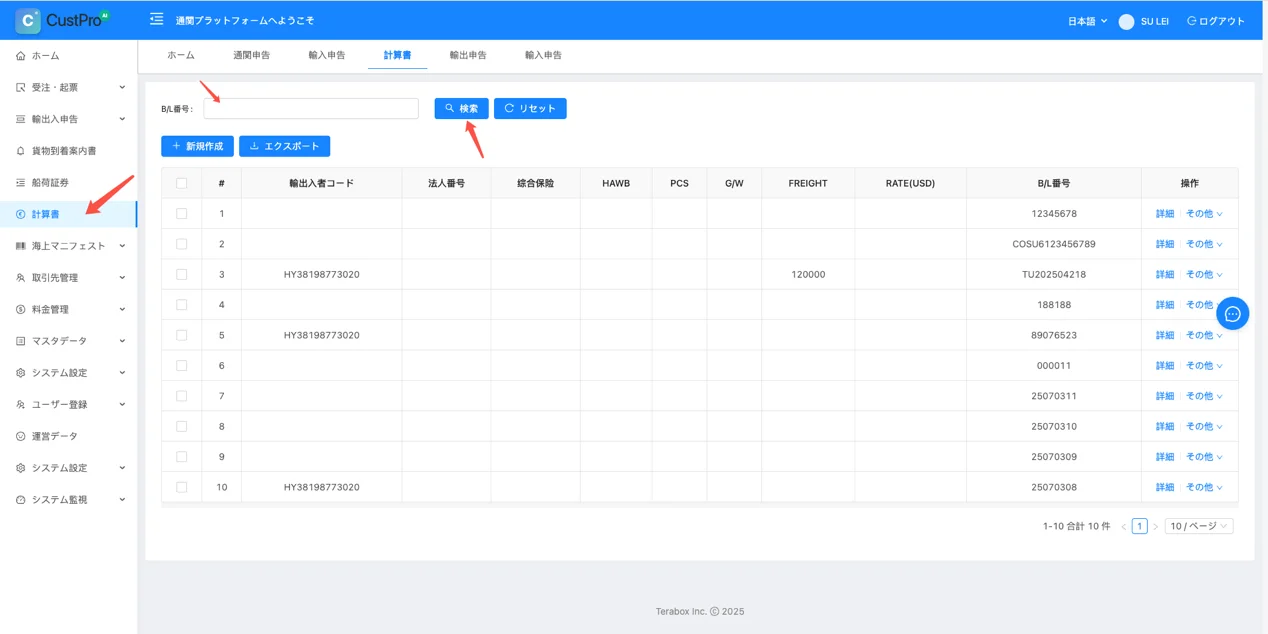1268x634 pixels.
Task: Switch to the 輸出申告 tab
Action: click(468, 55)
